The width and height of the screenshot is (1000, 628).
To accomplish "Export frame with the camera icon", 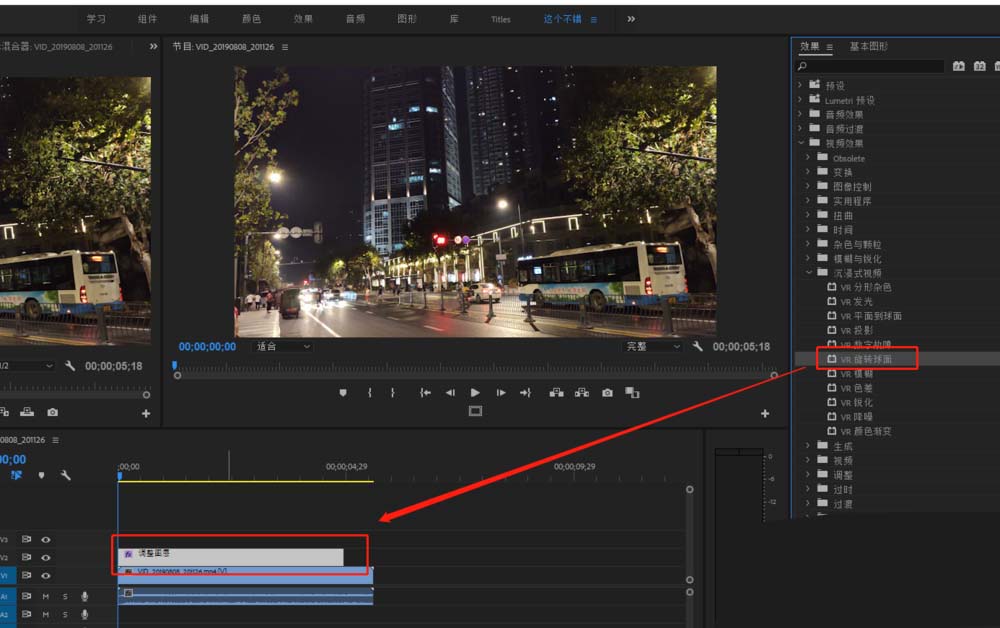I will coord(607,393).
